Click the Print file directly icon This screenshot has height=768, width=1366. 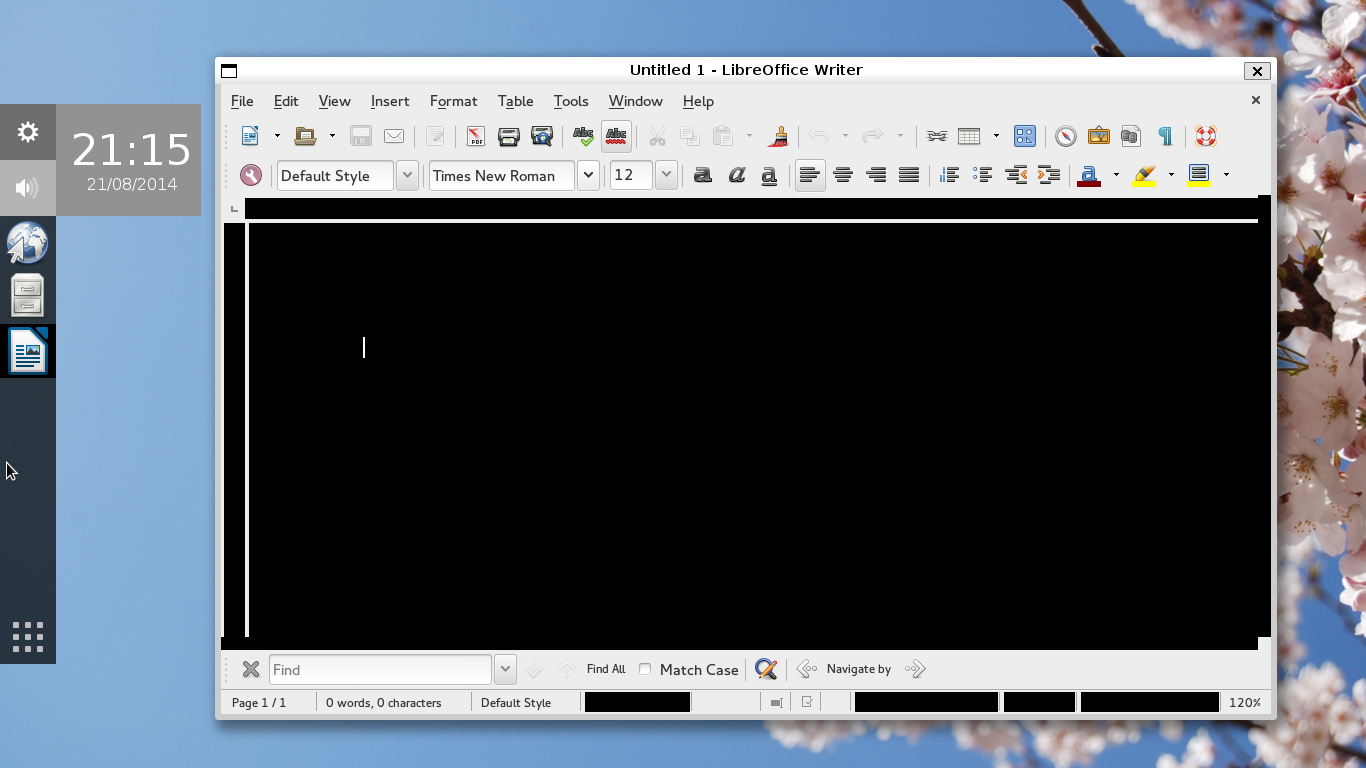[x=508, y=137]
